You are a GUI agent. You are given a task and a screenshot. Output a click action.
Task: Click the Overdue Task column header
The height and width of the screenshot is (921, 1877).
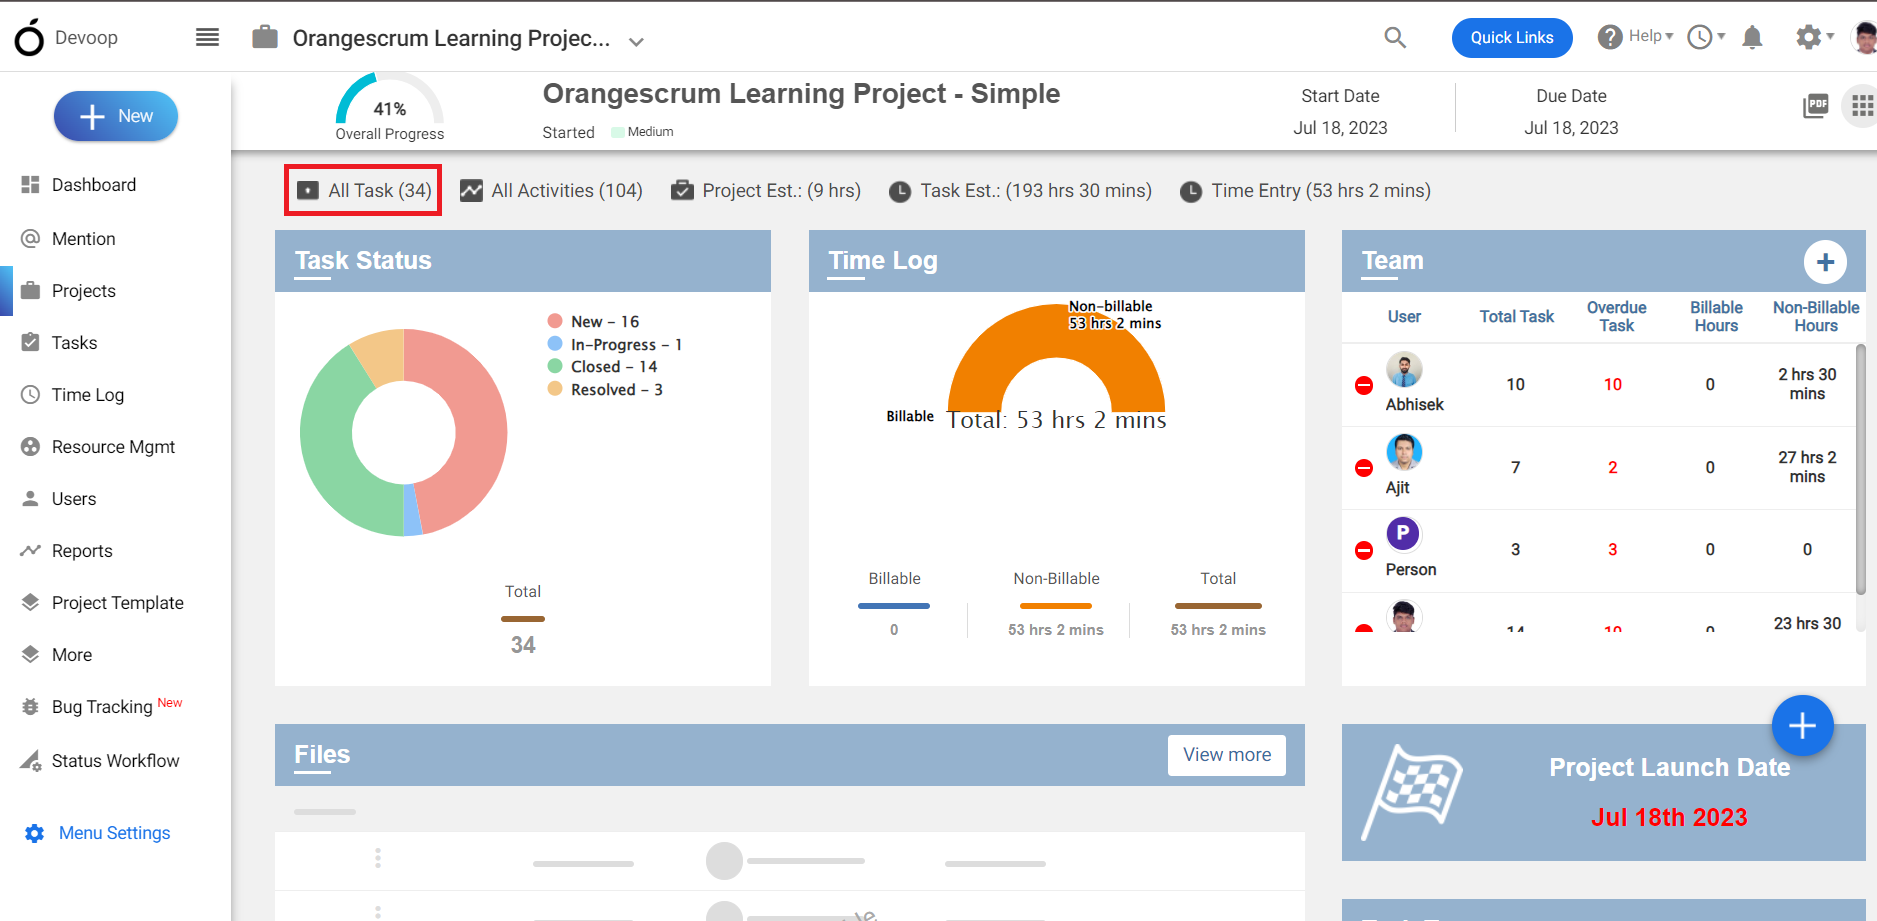tap(1616, 316)
